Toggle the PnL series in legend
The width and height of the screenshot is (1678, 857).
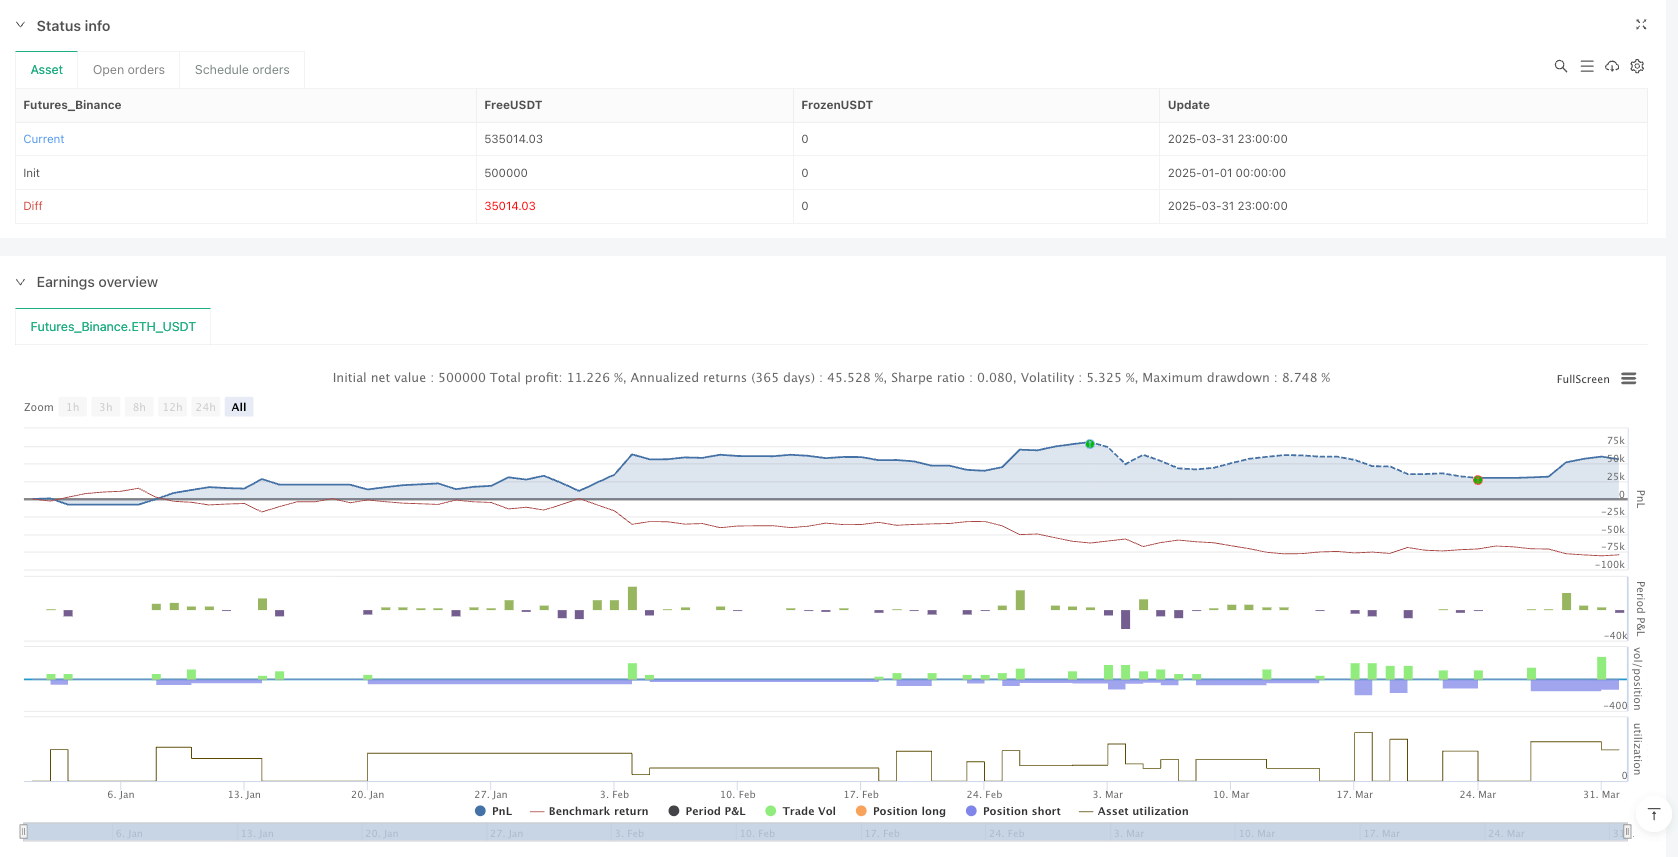tap(493, 811)
